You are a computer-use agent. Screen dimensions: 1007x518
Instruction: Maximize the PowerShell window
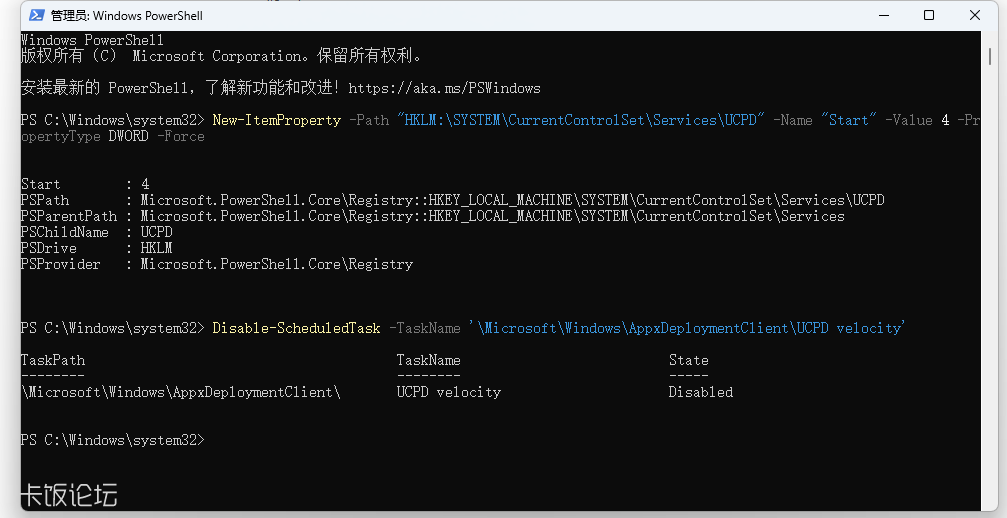(929, 15)
